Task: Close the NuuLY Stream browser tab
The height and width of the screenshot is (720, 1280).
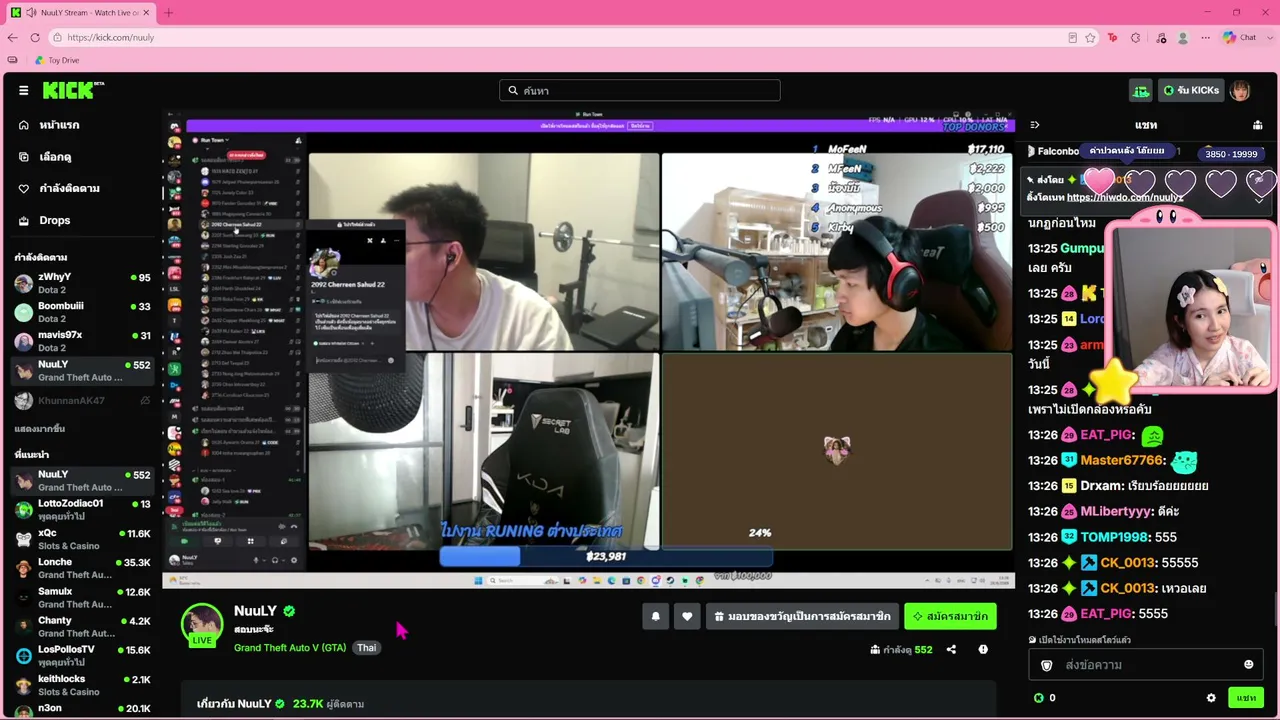Action: click(x=146, y=13)
